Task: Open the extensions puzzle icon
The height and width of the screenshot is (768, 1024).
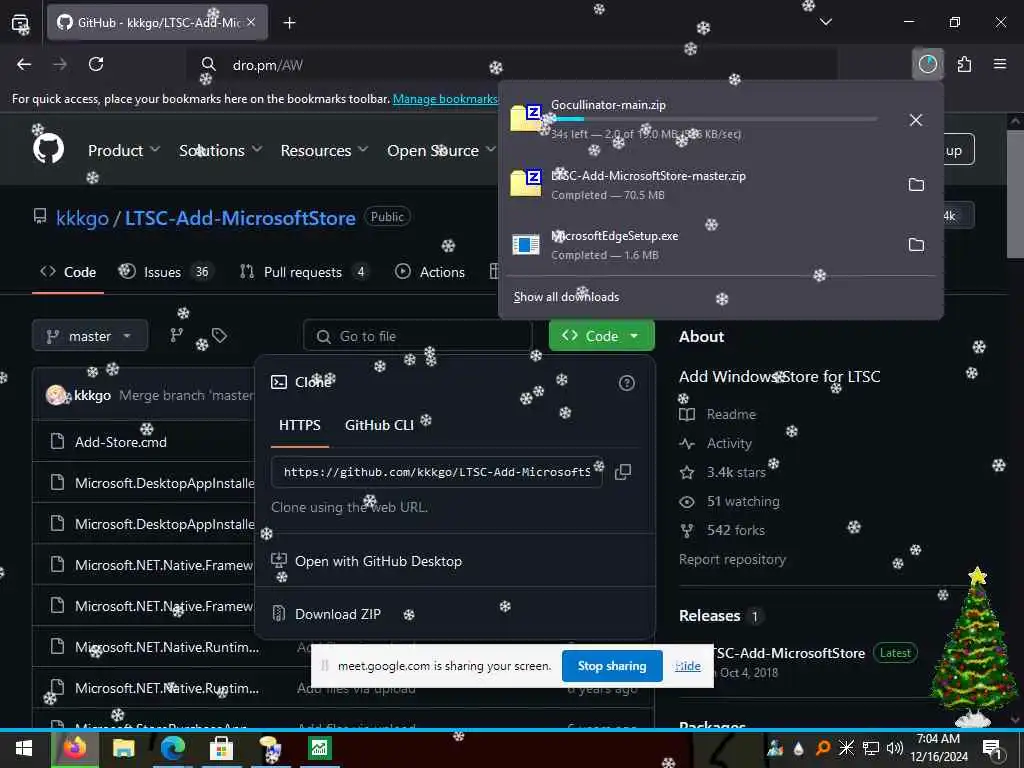Action: 964,64
